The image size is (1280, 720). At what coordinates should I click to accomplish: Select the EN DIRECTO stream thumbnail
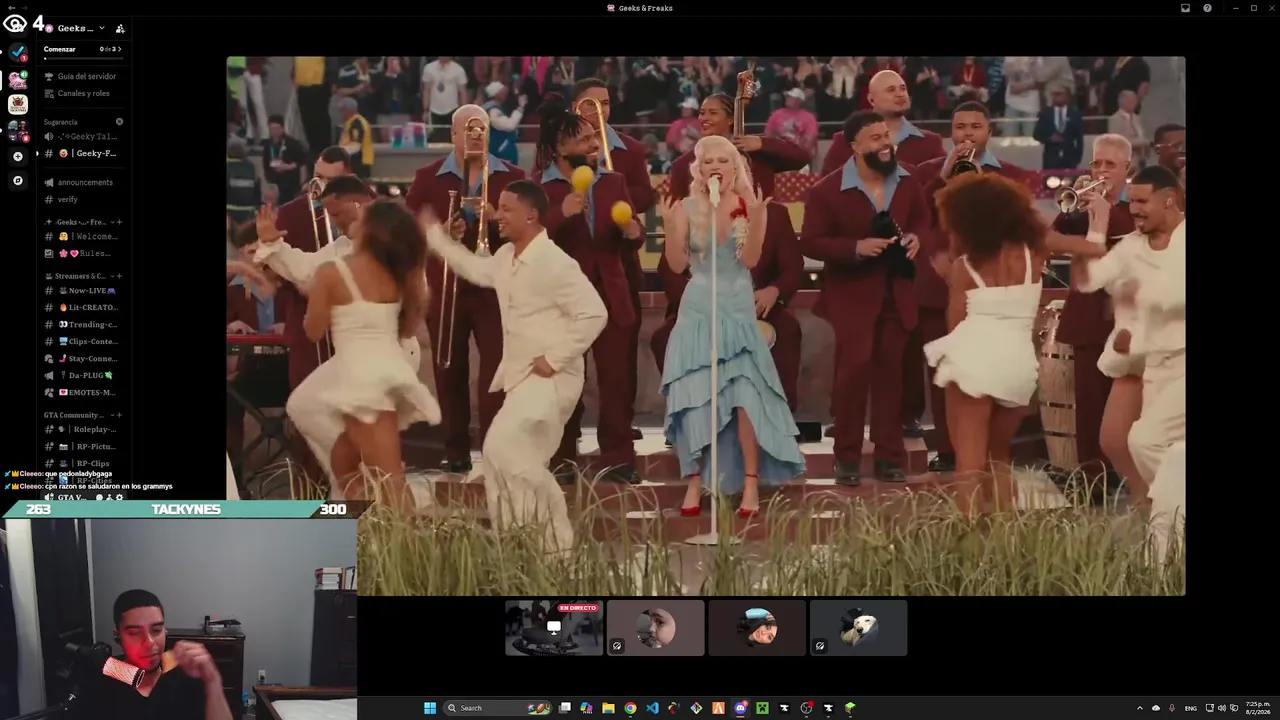(554, 628)
